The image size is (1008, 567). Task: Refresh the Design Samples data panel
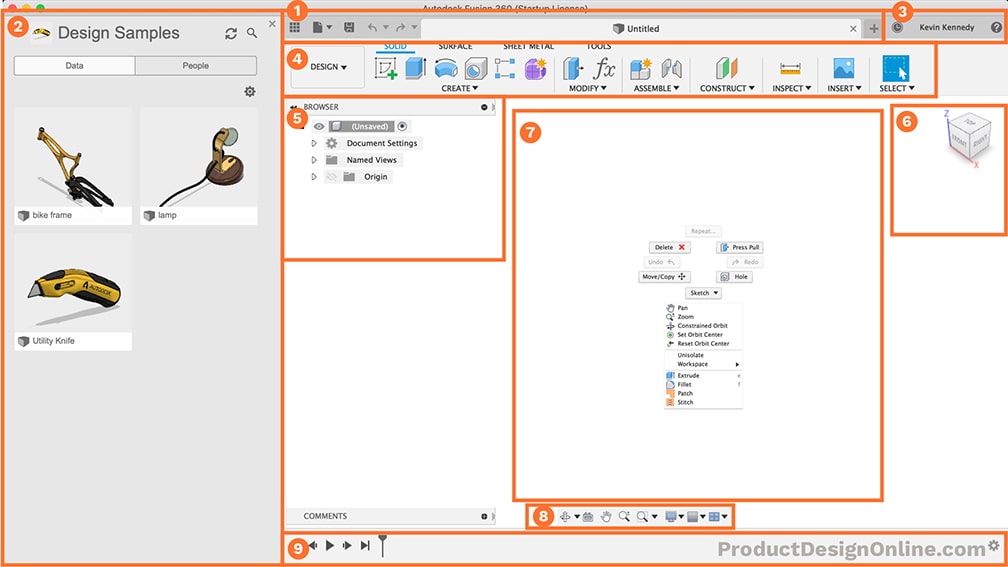231,33
